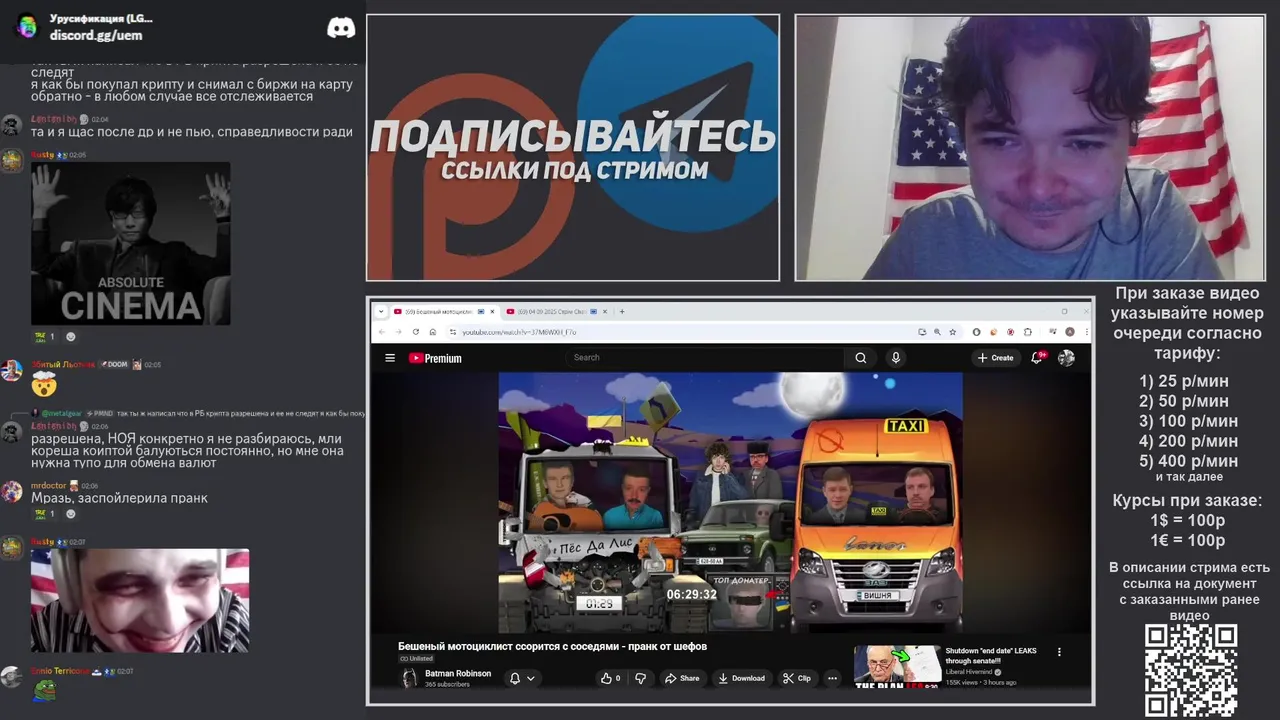Open the laughing face image in chat

click(140, 600)
